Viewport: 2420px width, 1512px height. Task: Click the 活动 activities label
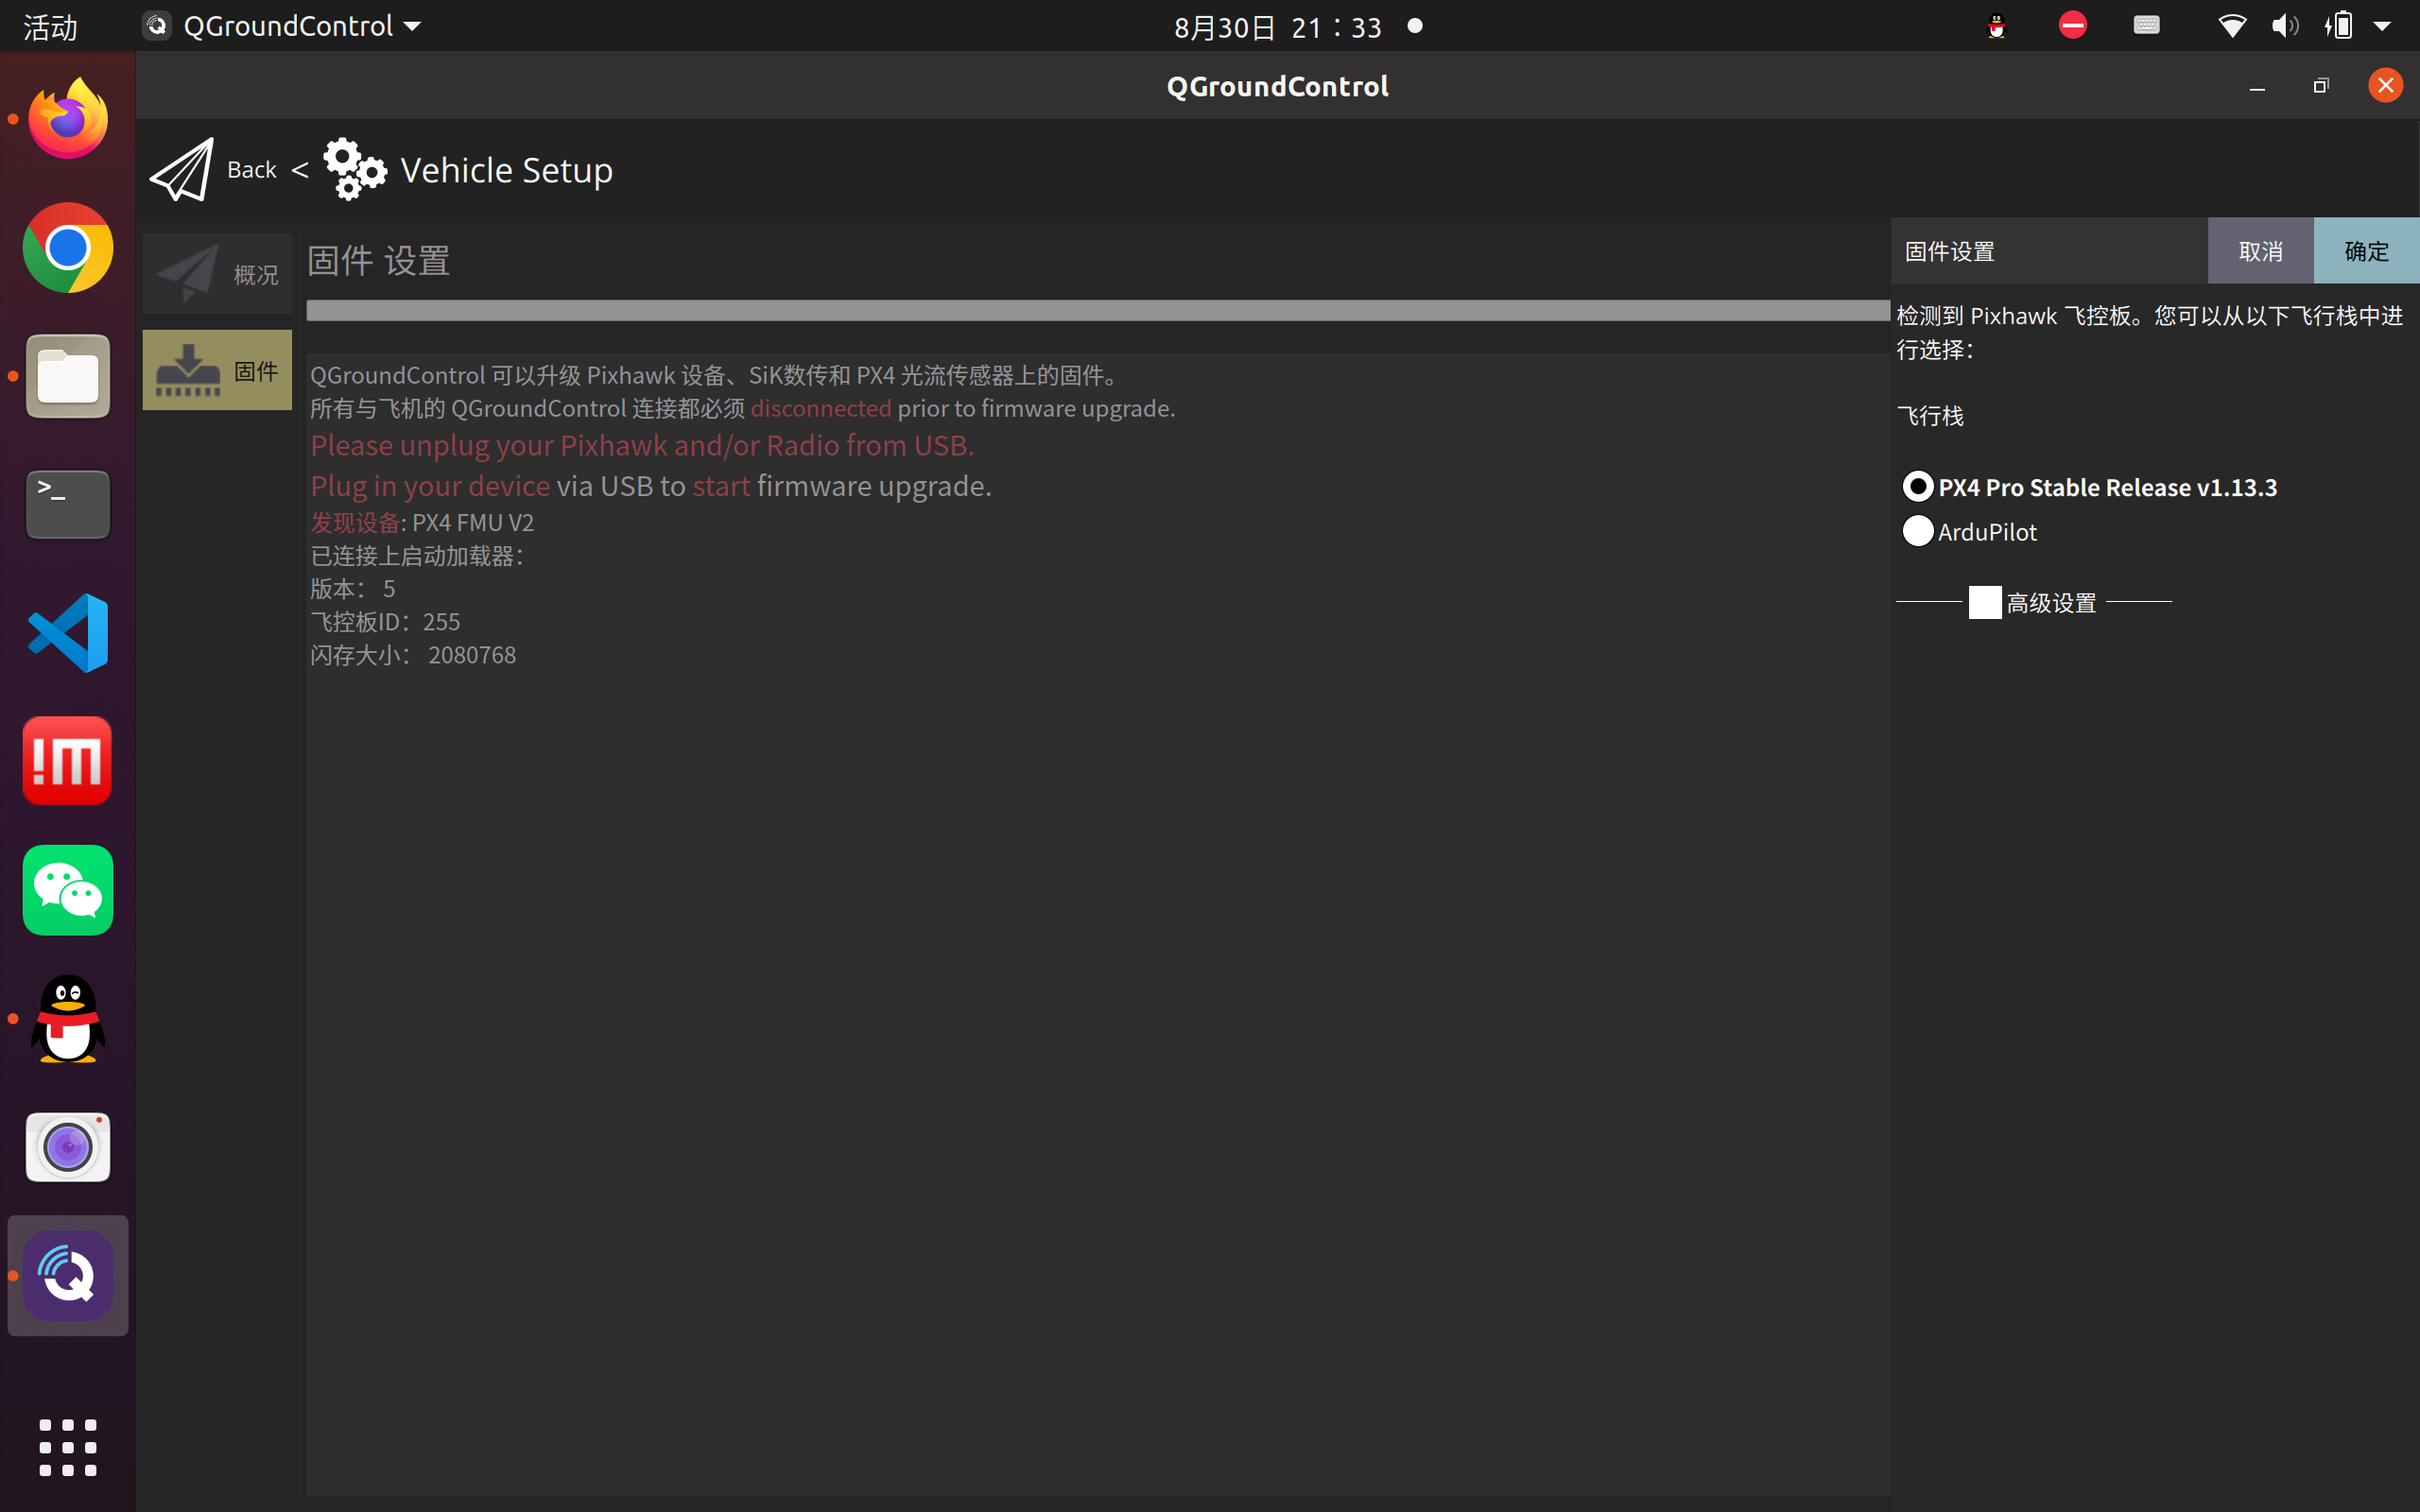[50, 27]
